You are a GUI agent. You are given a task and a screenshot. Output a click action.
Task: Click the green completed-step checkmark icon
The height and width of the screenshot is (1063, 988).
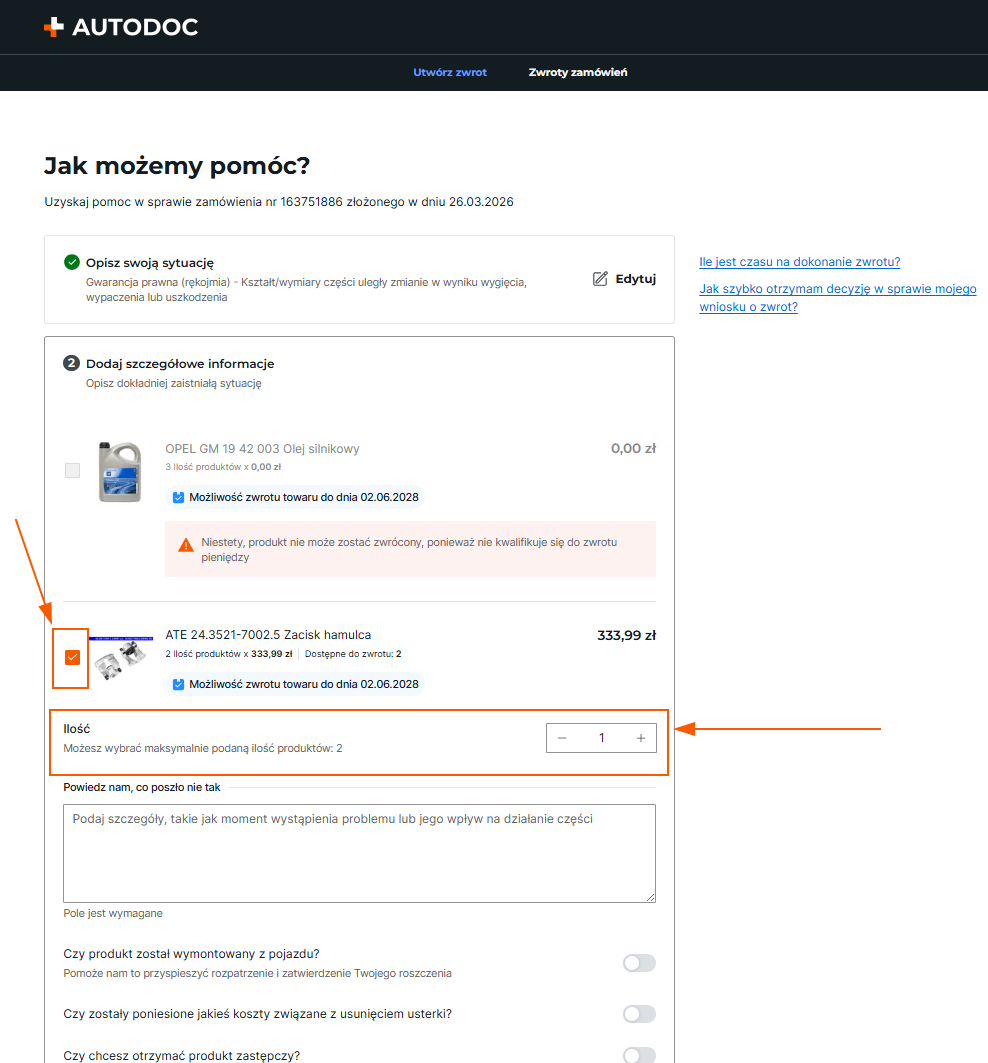[x=71, y=262]
